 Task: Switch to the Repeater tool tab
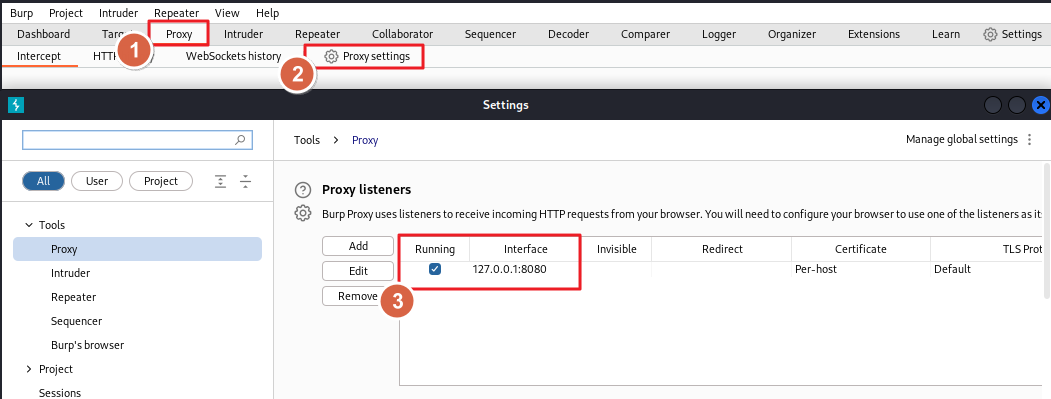click(318, 34)
